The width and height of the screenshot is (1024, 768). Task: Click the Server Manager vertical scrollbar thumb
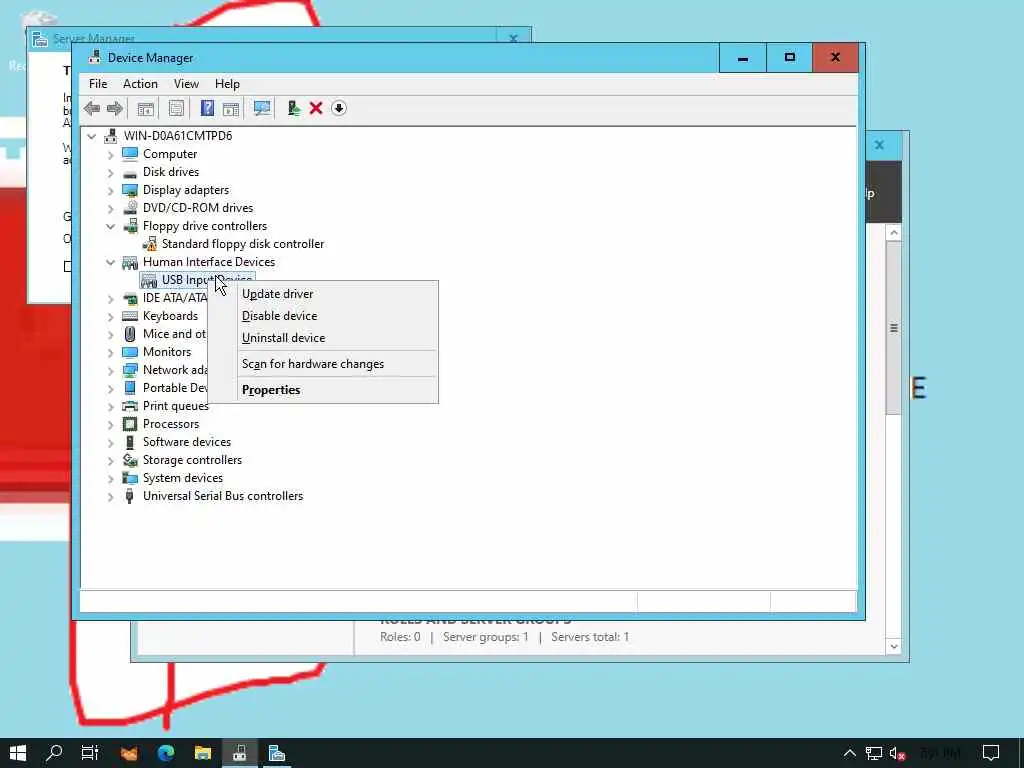893,328
